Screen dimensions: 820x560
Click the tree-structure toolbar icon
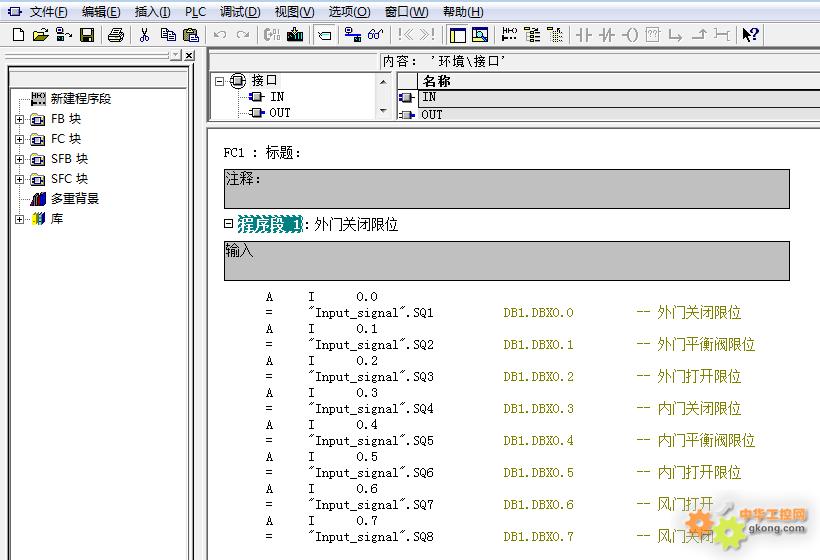(x=532, y=35)
